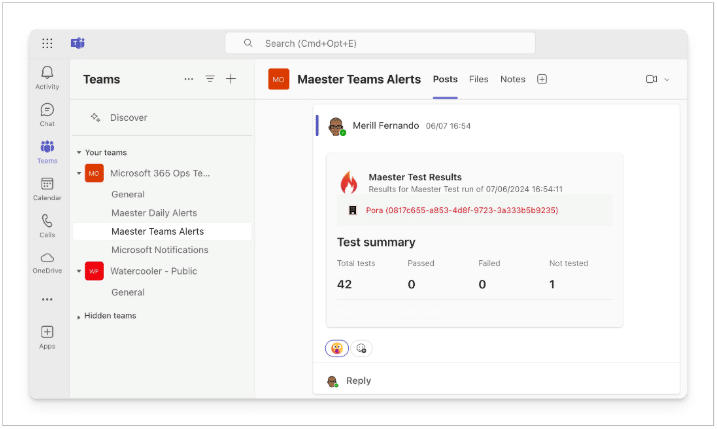Click the add reaction emoji icon
Viewport: 717px width, 429px height.
pyautogui.click(x=362, y=348)
